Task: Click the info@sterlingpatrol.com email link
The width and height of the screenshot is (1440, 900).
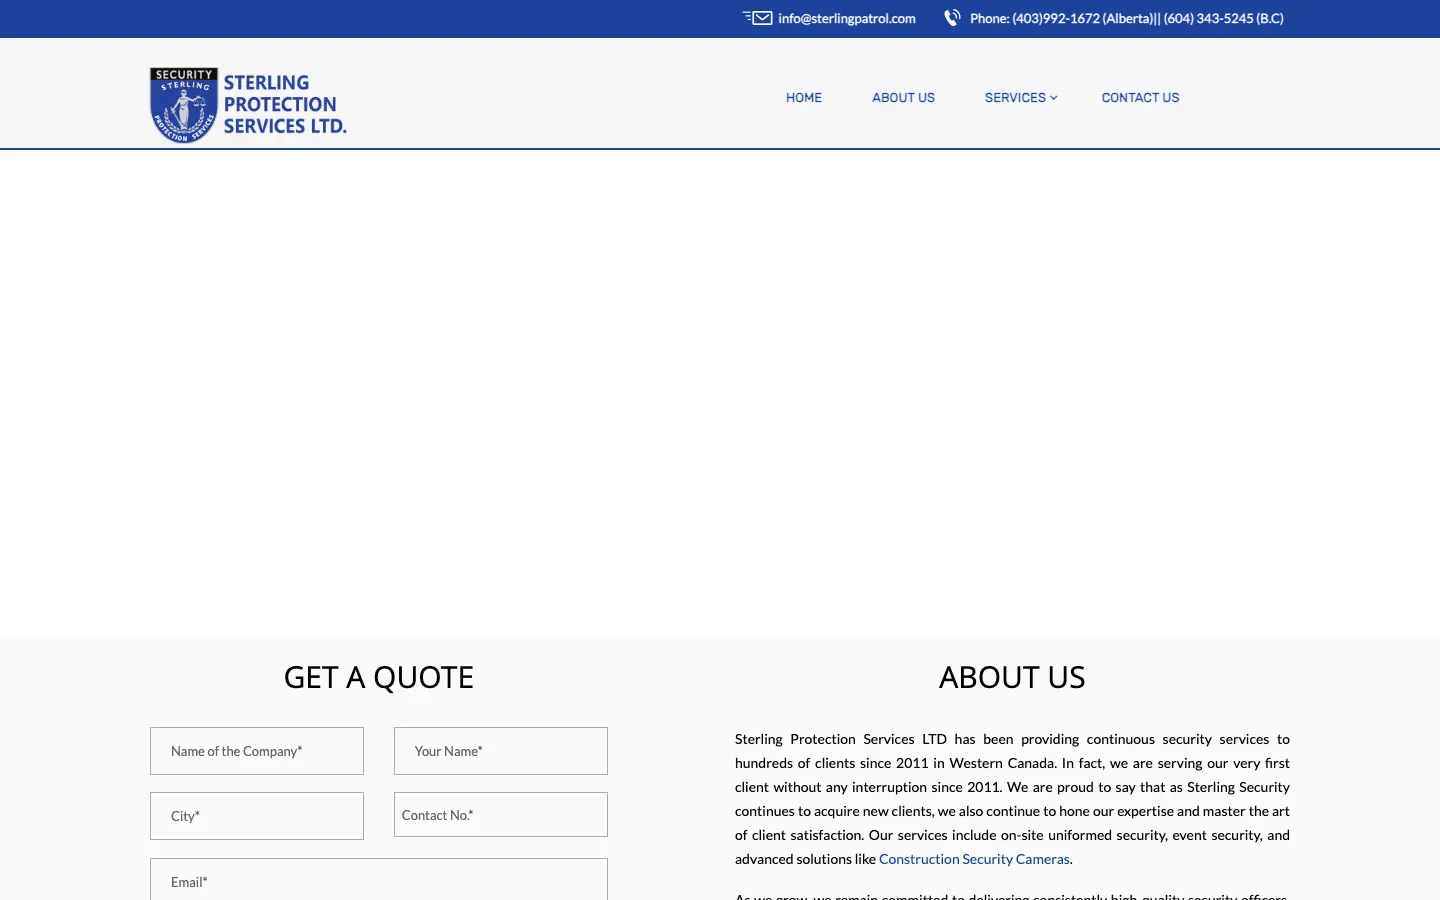Action: (x=847, y=18)
